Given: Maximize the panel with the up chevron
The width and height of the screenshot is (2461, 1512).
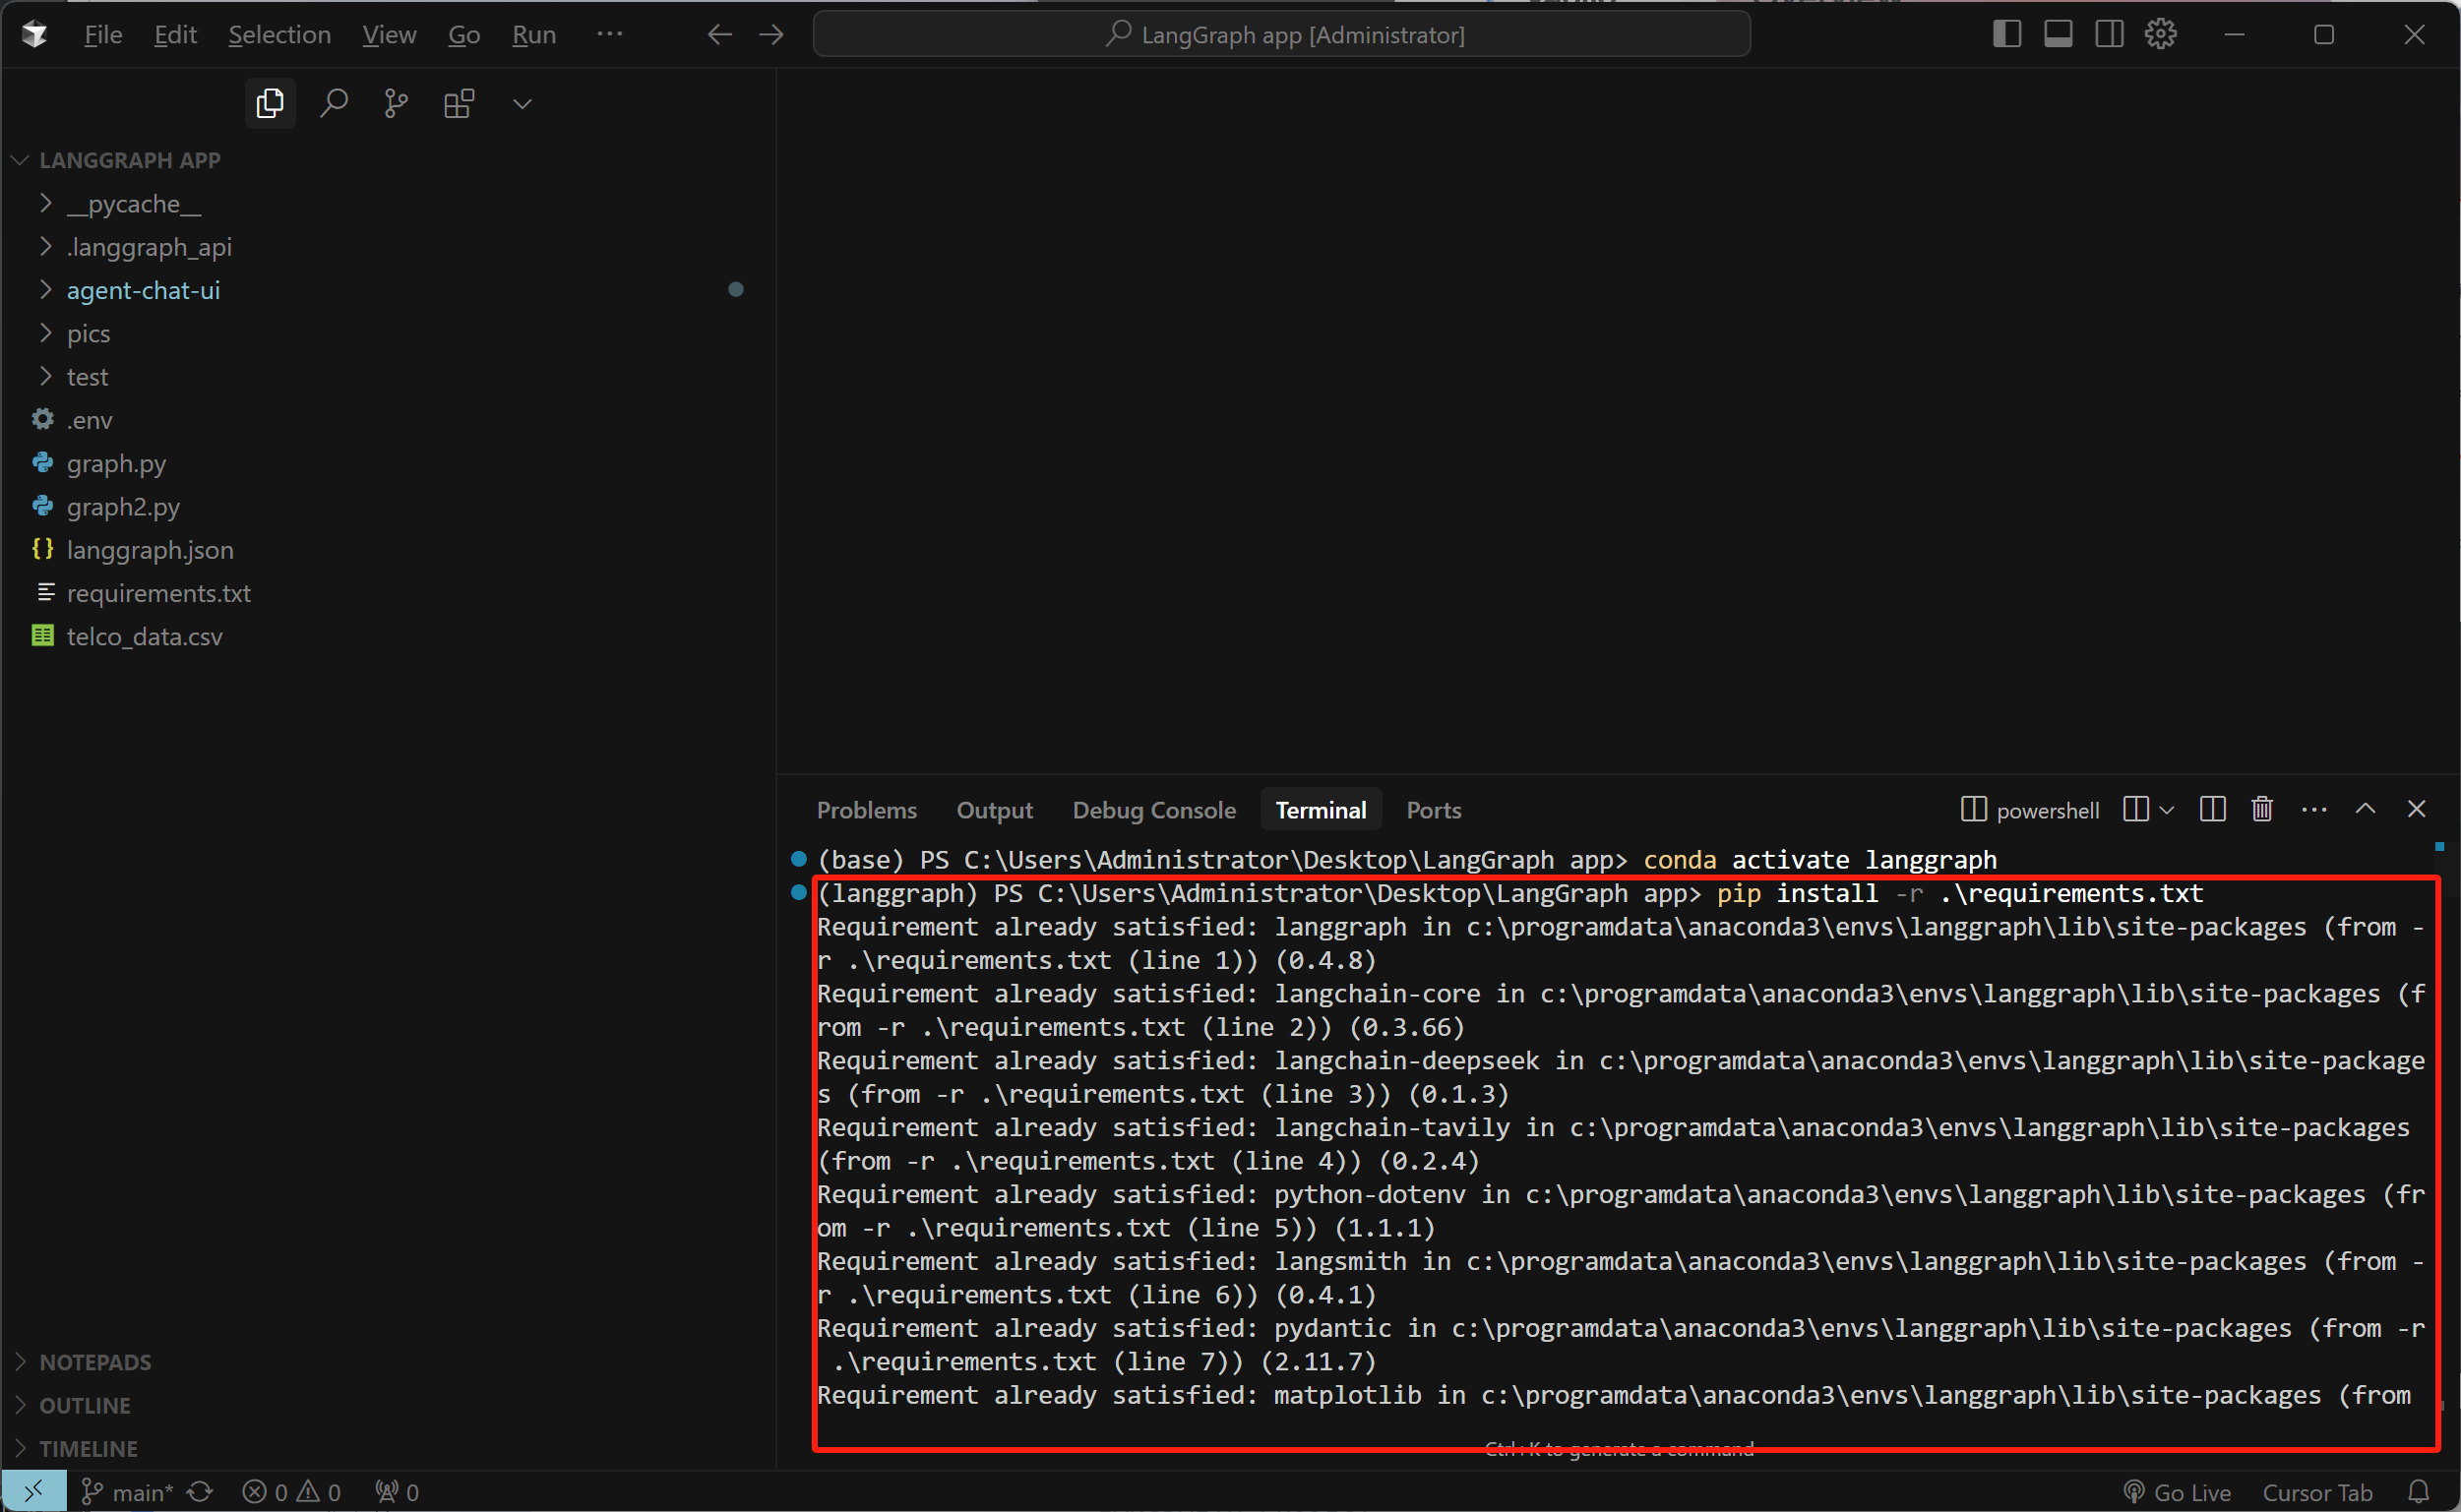Looking at the screenshot, I should click(2365, 809).
